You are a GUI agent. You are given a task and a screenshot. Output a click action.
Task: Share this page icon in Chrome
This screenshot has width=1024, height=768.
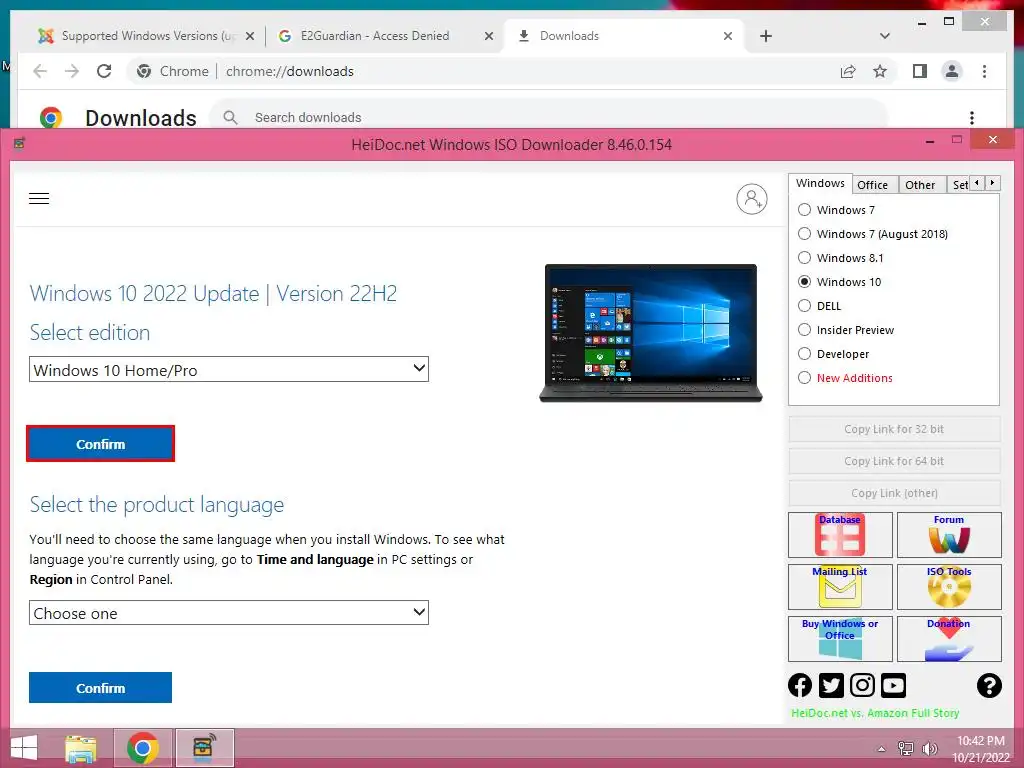coord(848,71)
